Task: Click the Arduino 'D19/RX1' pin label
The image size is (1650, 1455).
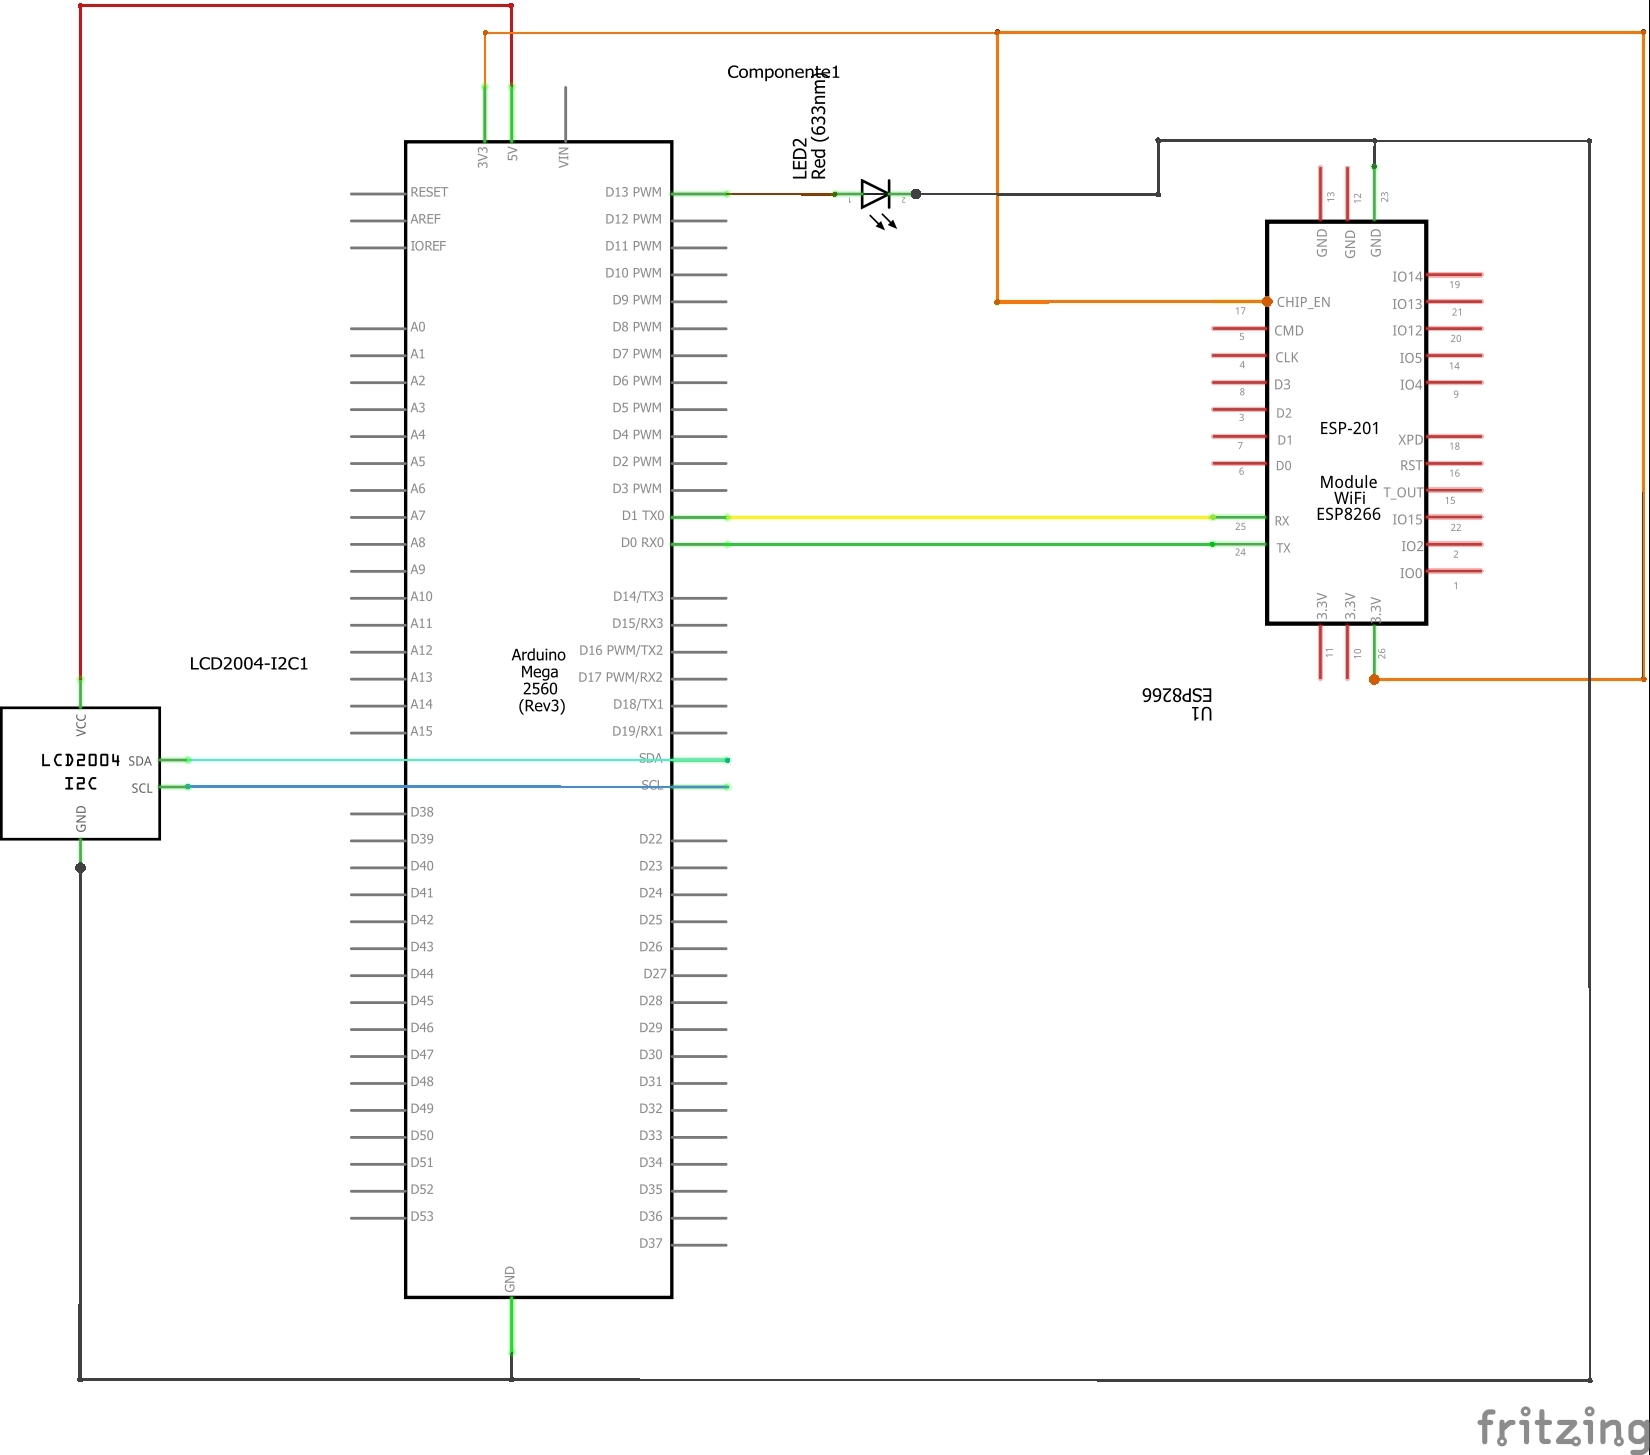Action: (x=638, y=731)
